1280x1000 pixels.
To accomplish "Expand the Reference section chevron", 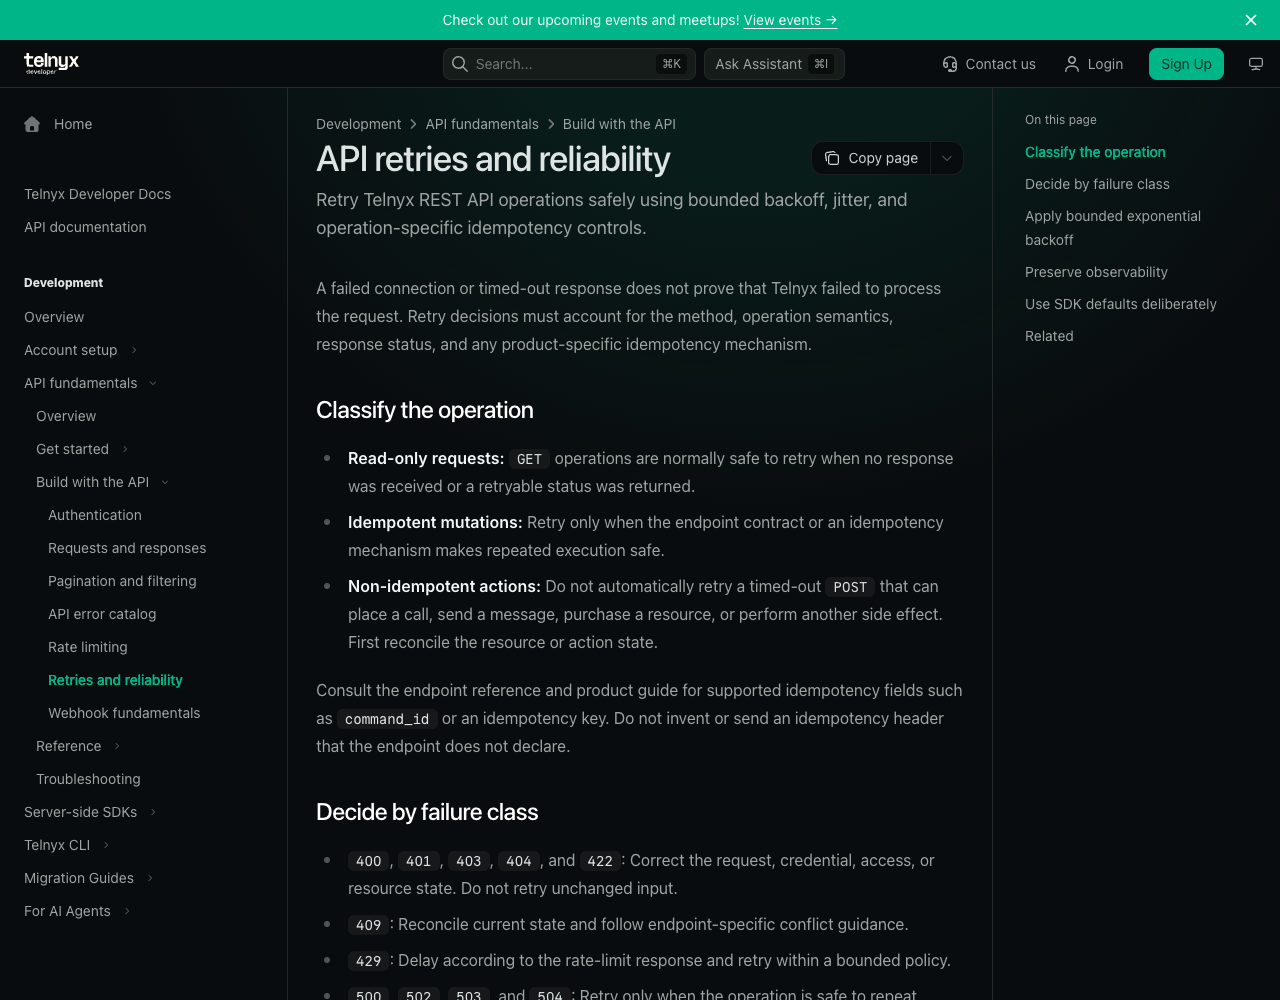I will [x=117, y=746].
